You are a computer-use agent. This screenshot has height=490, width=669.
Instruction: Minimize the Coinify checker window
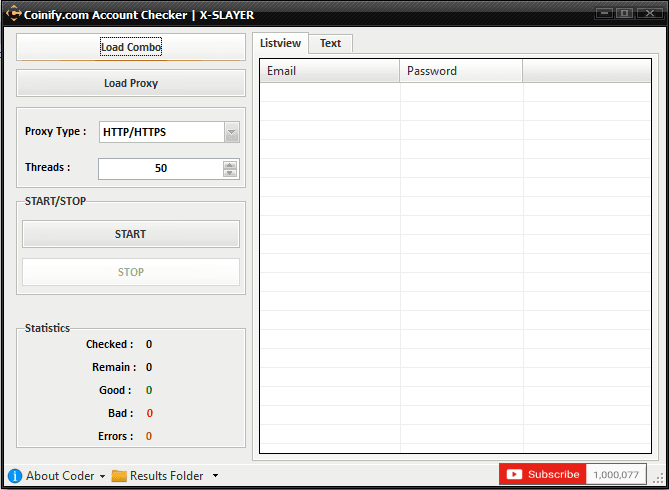click(604, 13)
